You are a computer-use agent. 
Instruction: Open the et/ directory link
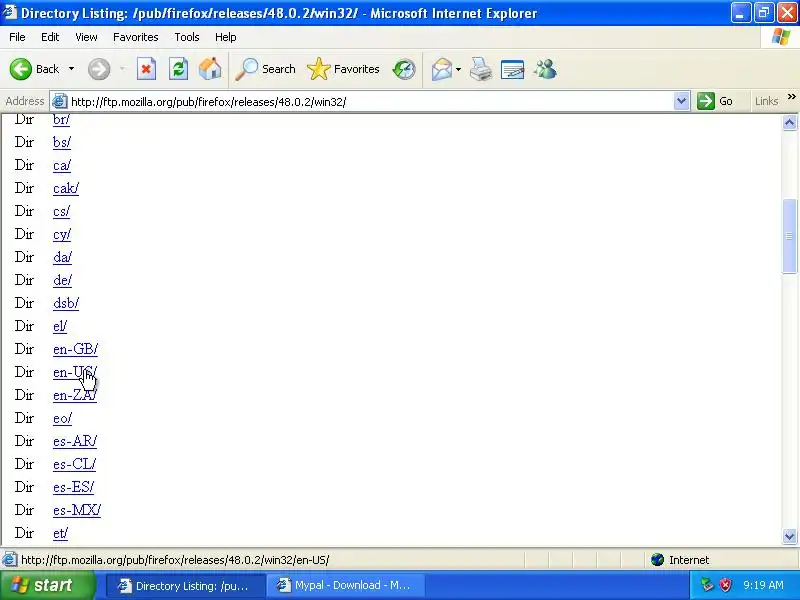(x=60, y=533)
